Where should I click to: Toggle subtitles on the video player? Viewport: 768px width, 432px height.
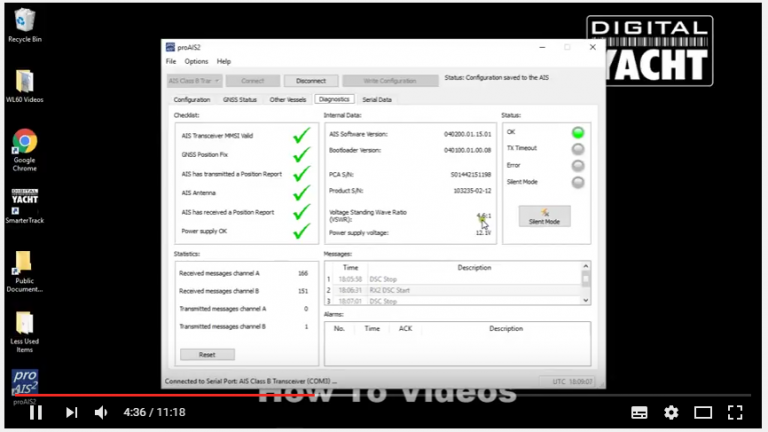[x=639, y=412]
